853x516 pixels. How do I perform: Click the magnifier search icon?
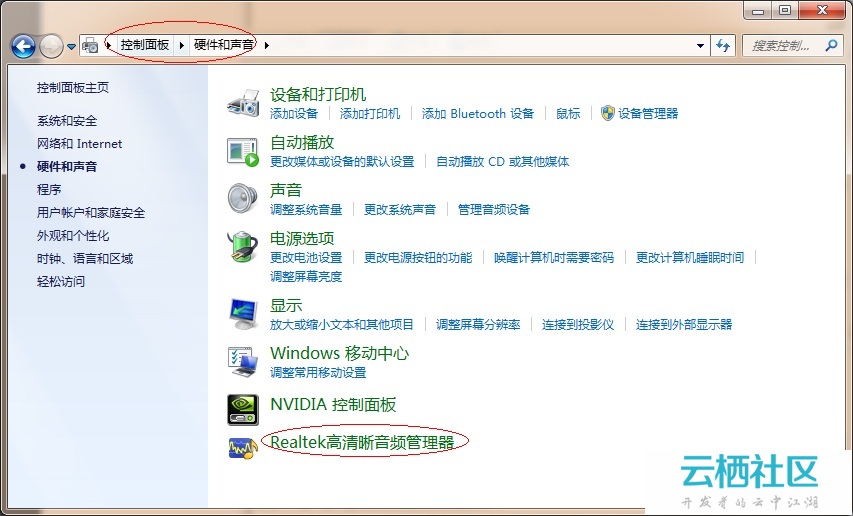(x=831, y=46)
